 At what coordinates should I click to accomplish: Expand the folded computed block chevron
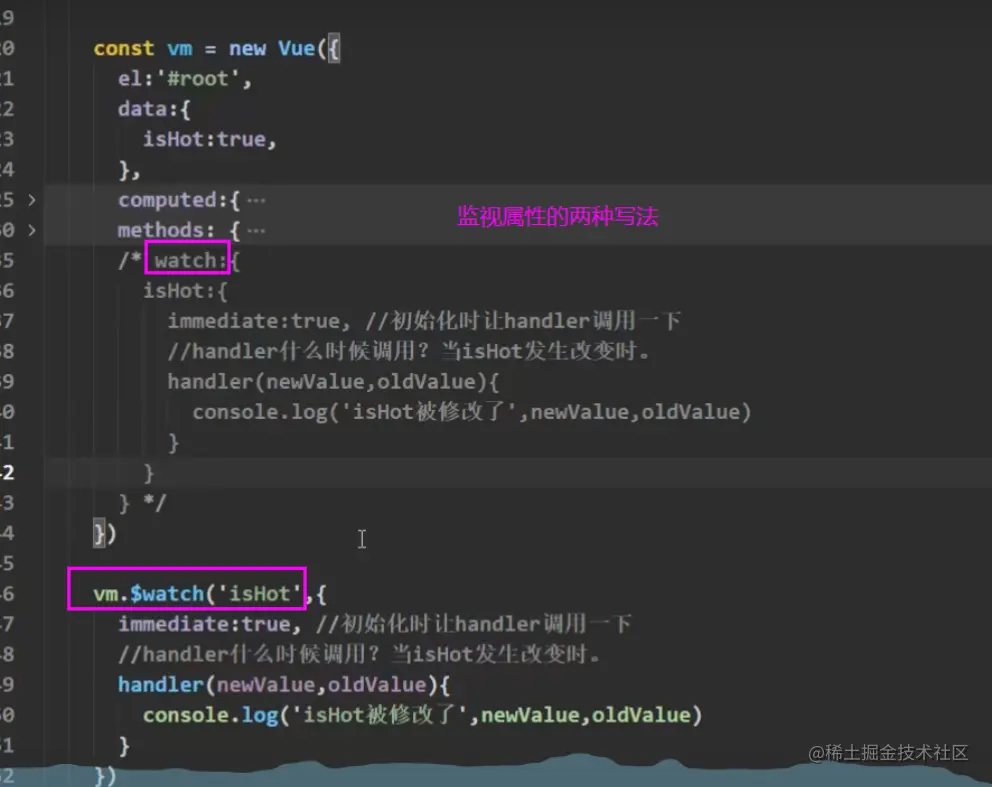click(32, 200)
